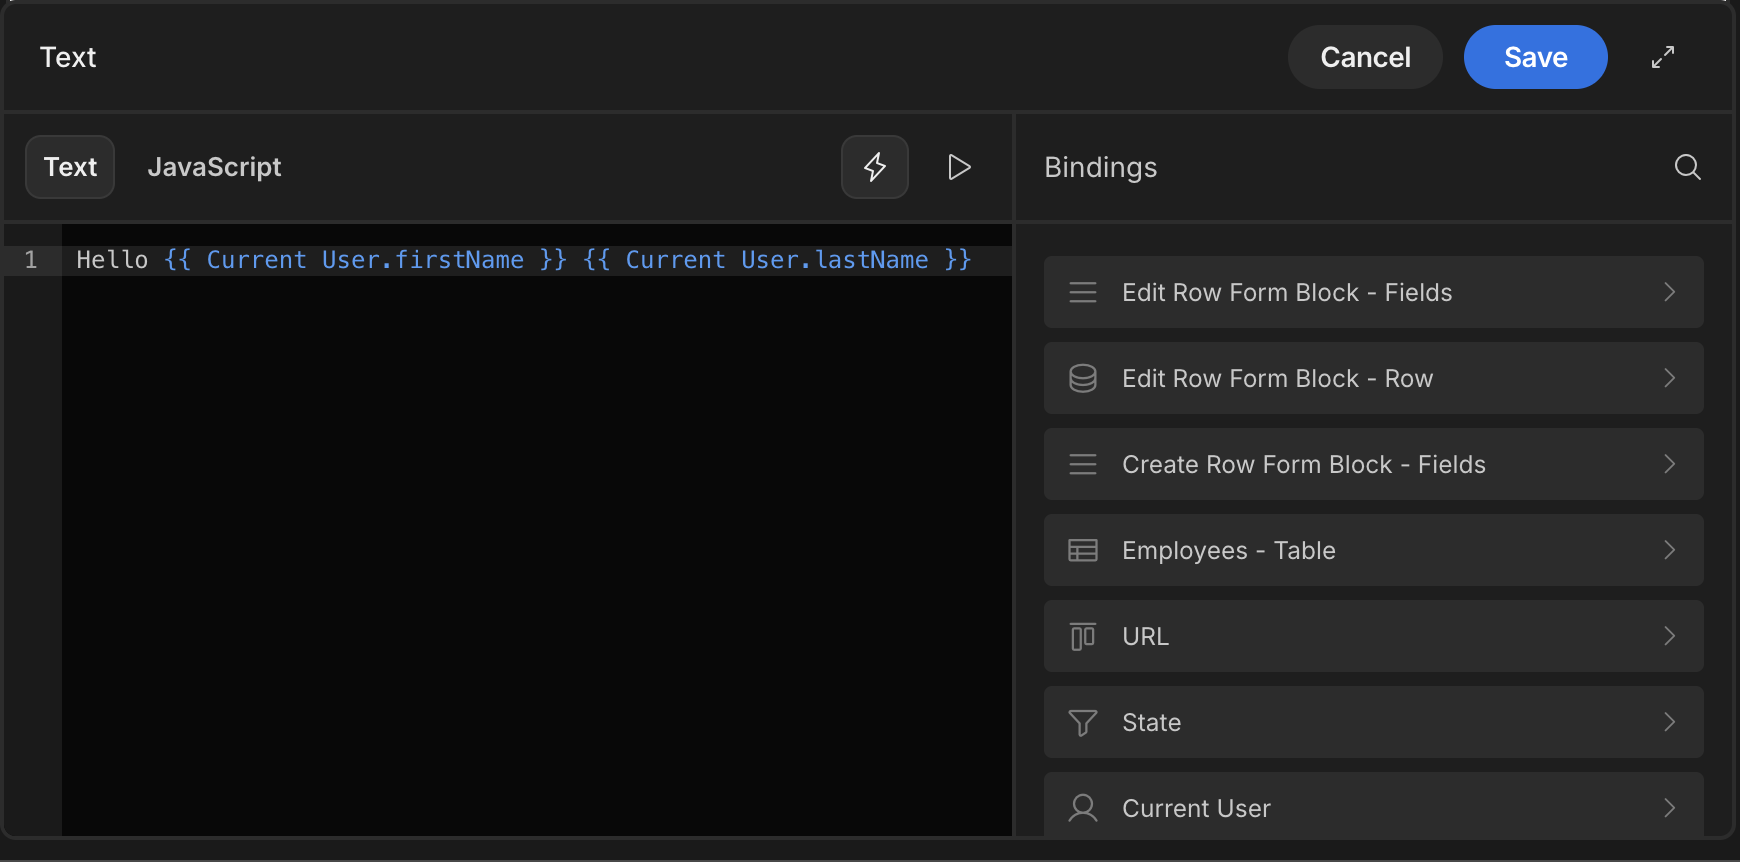Click chevron on Edit Row Form Block - Fields
This screenshot has height=862, width=1740.
pos(1669,292)
